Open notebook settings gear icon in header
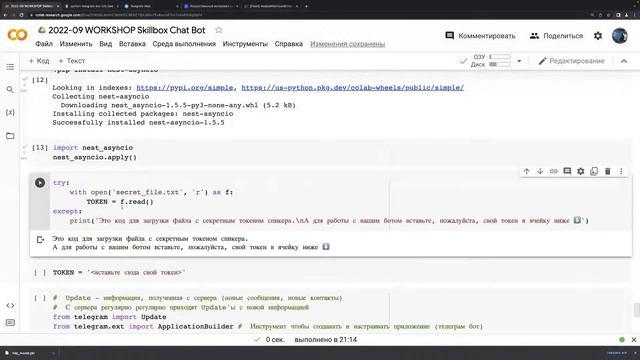This screenshot has height=360, width=640. (x=598, y=36)
